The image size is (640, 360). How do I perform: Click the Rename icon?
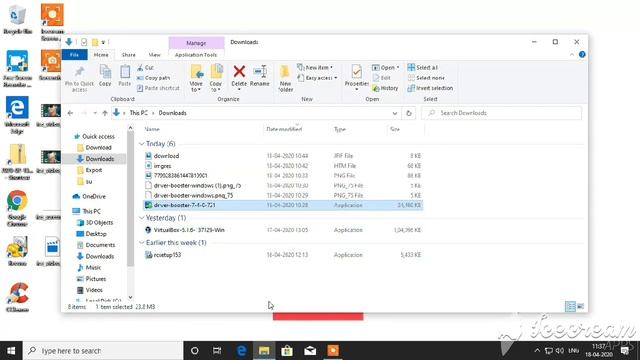[x=260, y=76]
